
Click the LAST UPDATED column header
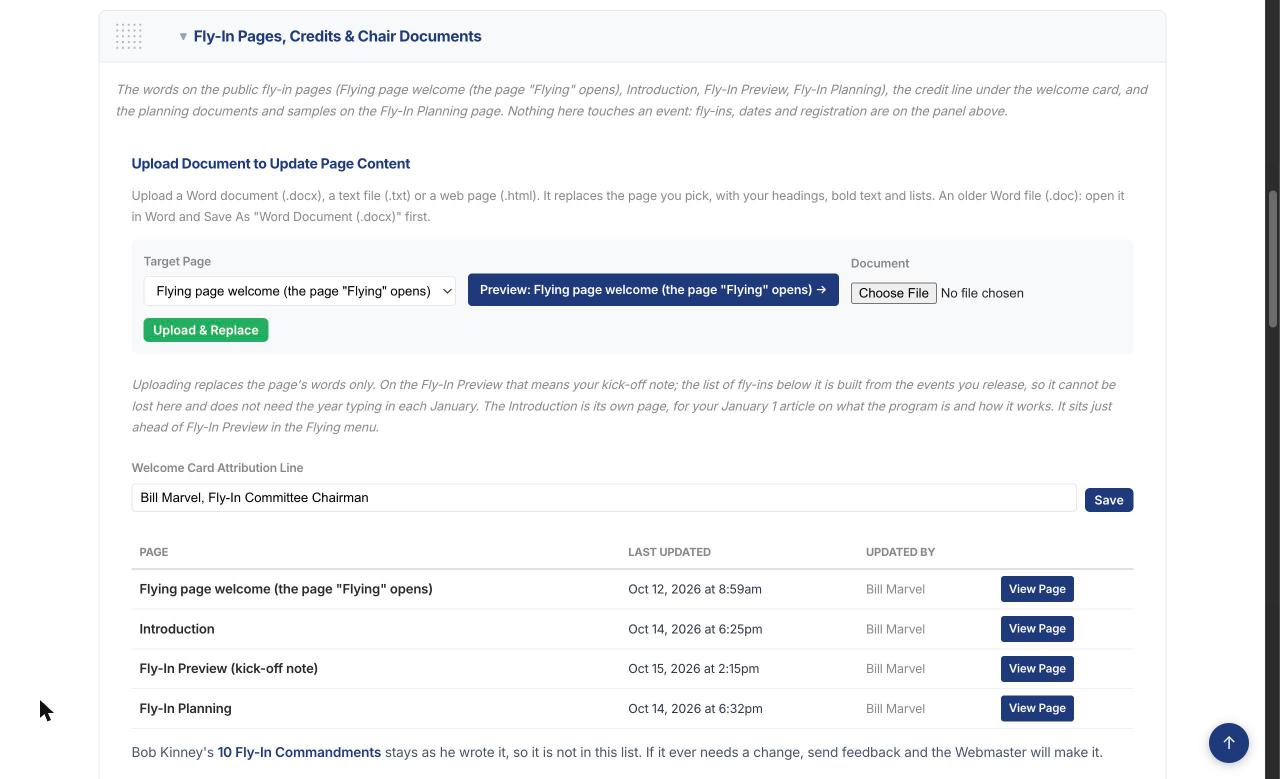pos(669,552)
